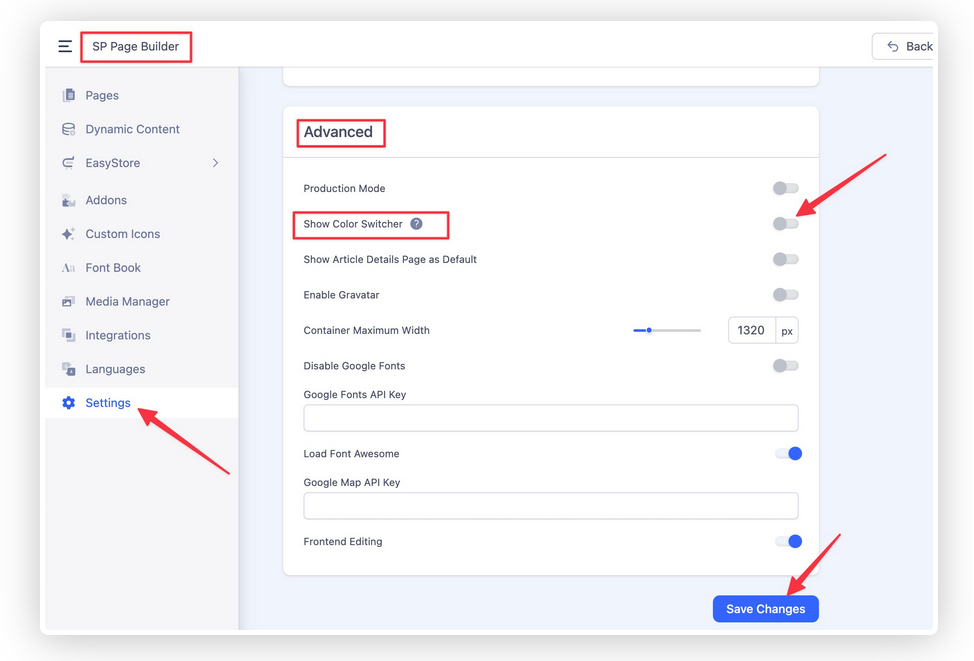Disable the Load Font Awesome toggle
Screen dimensions: 974x661
pyautogui.click(x=788, y=454)
